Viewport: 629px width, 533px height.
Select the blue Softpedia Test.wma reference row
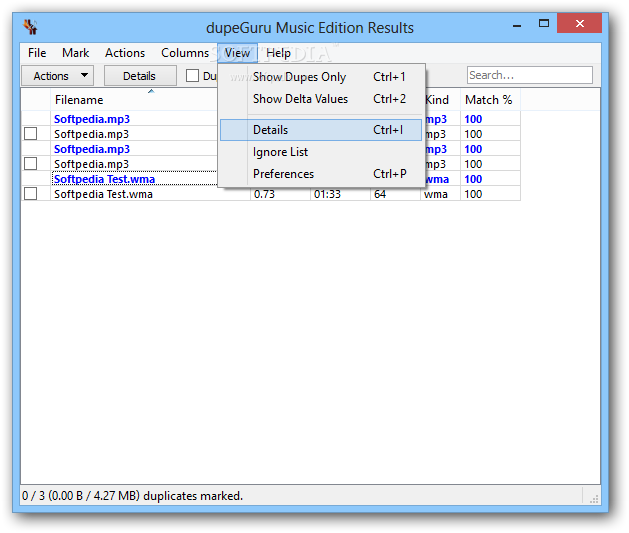coord(104,179)
